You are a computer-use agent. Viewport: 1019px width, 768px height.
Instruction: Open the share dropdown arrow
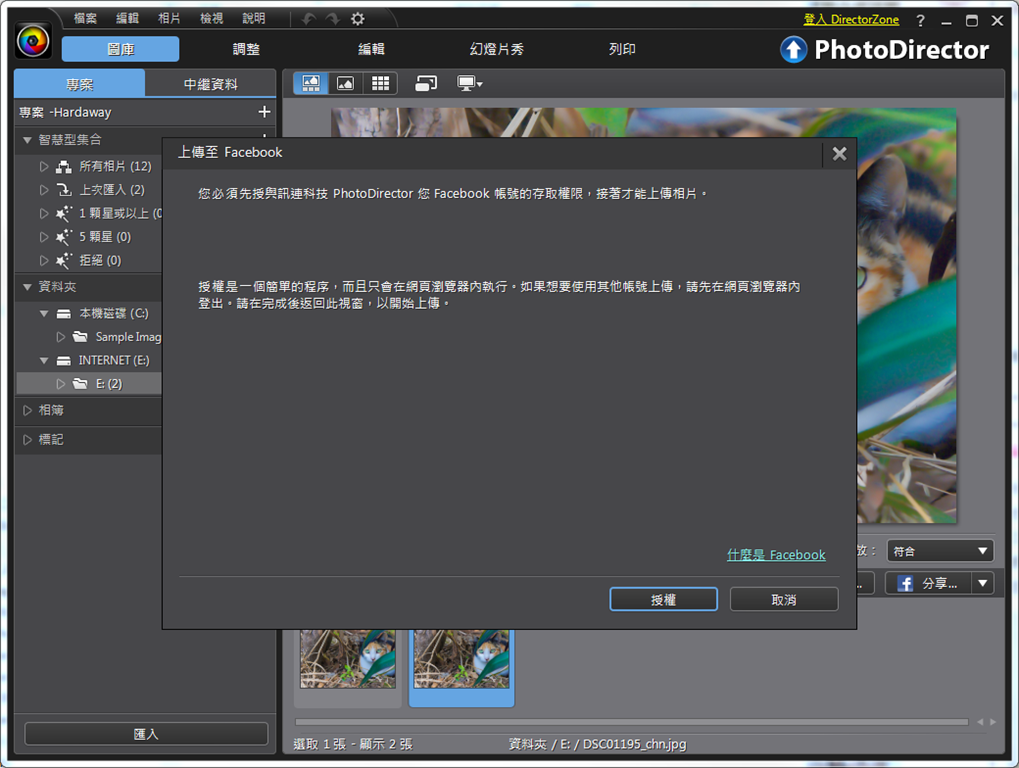coord(983,583)
